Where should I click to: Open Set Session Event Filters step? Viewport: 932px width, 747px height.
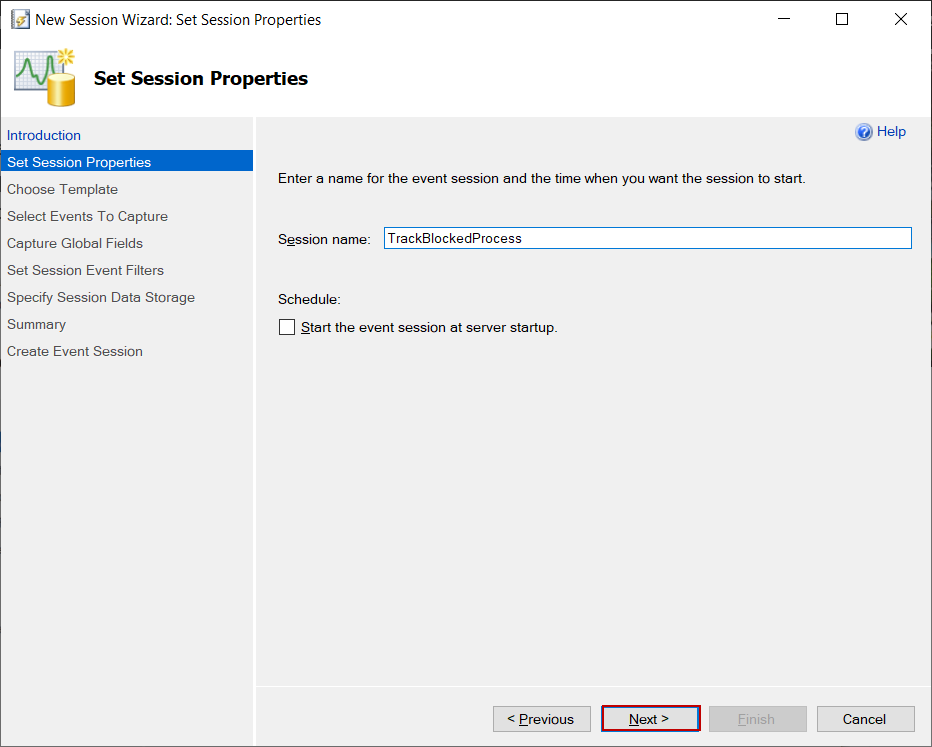[85, 270]
